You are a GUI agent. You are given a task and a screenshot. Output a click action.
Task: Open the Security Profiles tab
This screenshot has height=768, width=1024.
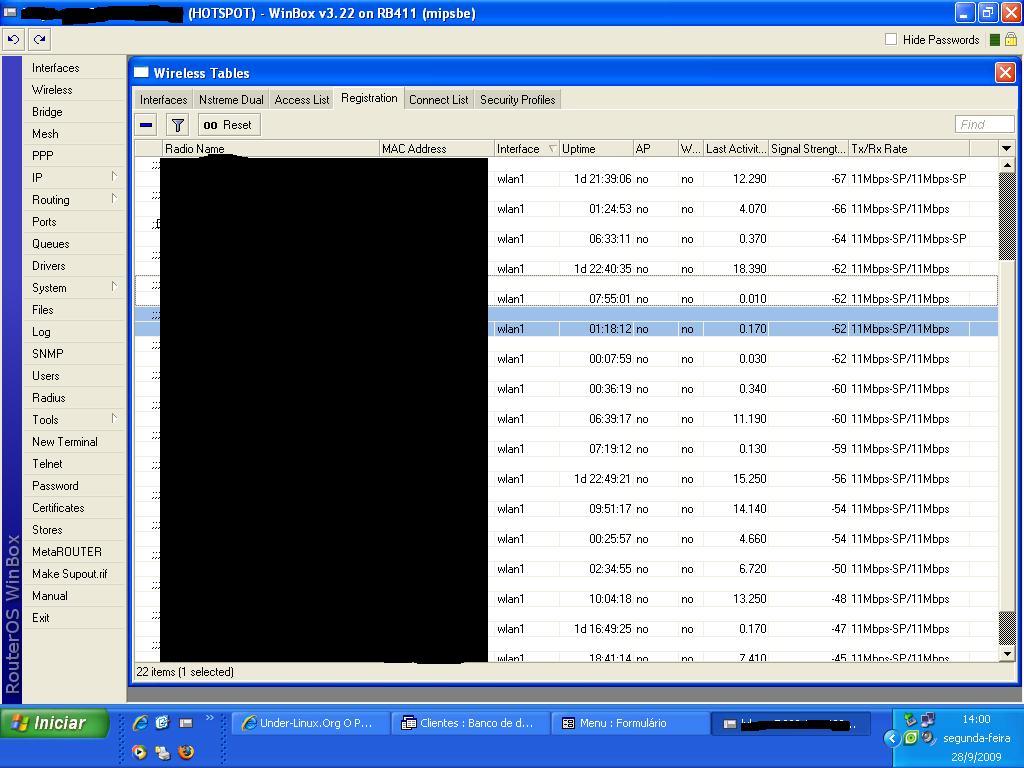tap(517, 100)
